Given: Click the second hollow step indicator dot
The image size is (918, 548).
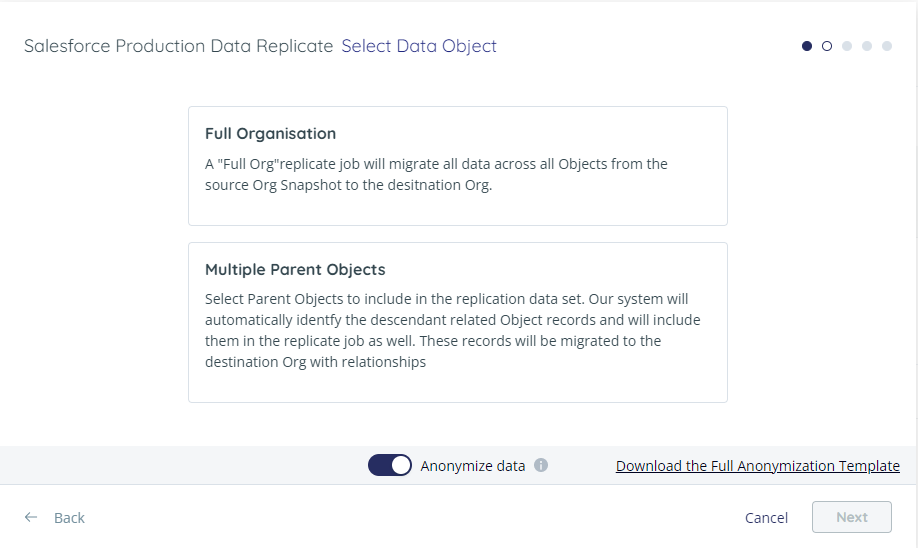Looking at the screenshot, I should click(x=827, y=46).
